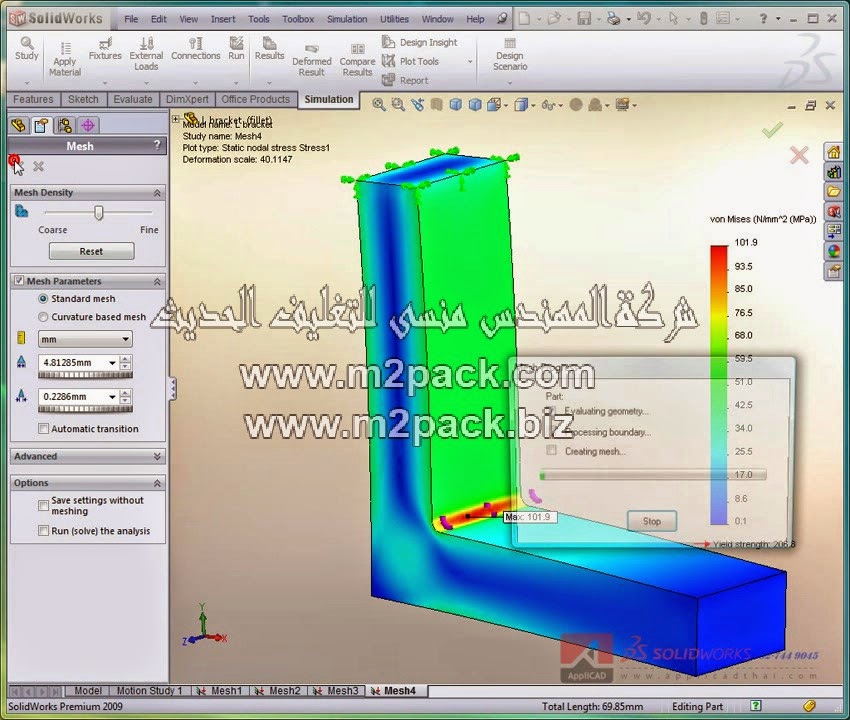Image resolution: width=850 pixels, height=720 pixels.
Task: Click the tolerance thumbwheel under 0.2286mm
Action: point(85,409)
